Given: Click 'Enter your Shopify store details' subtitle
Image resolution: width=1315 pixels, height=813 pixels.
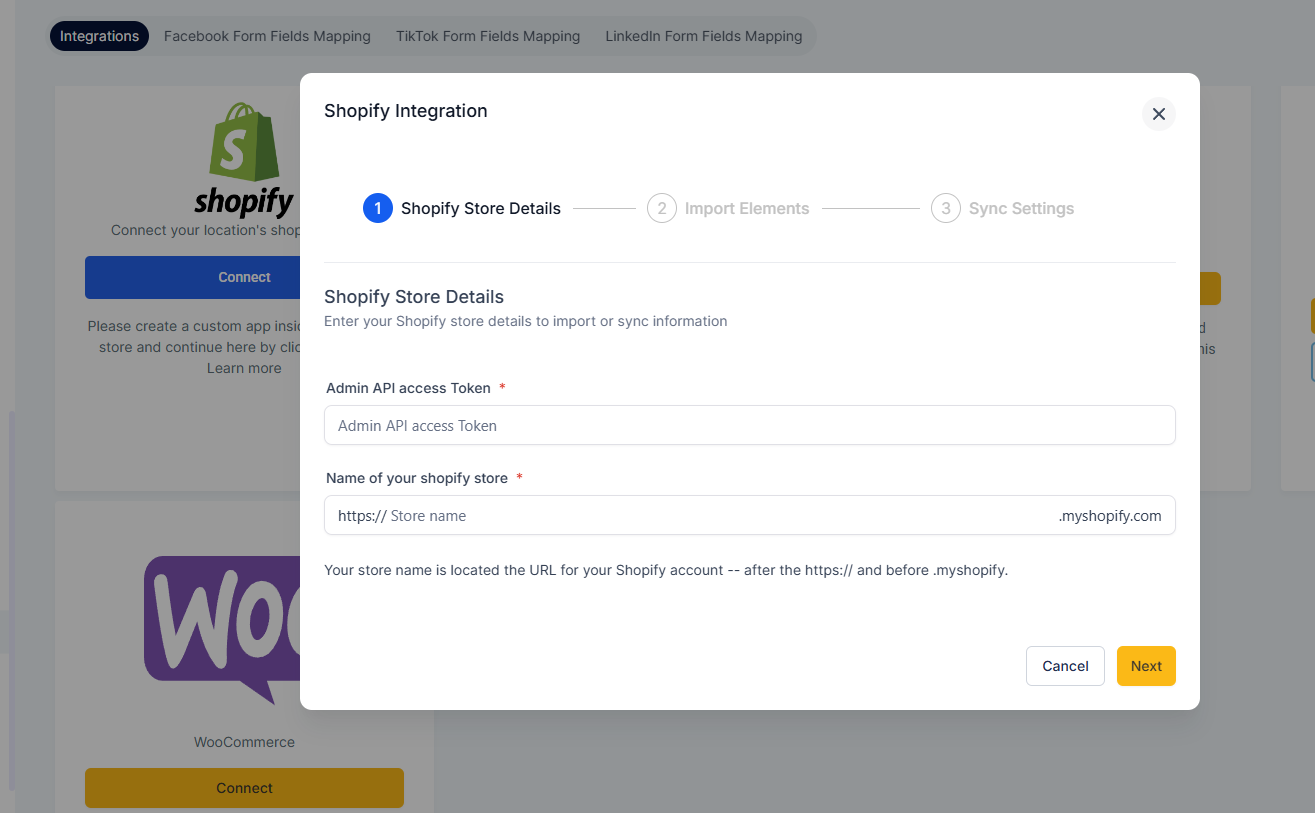Looking at the screenshot, I should 526,322.
